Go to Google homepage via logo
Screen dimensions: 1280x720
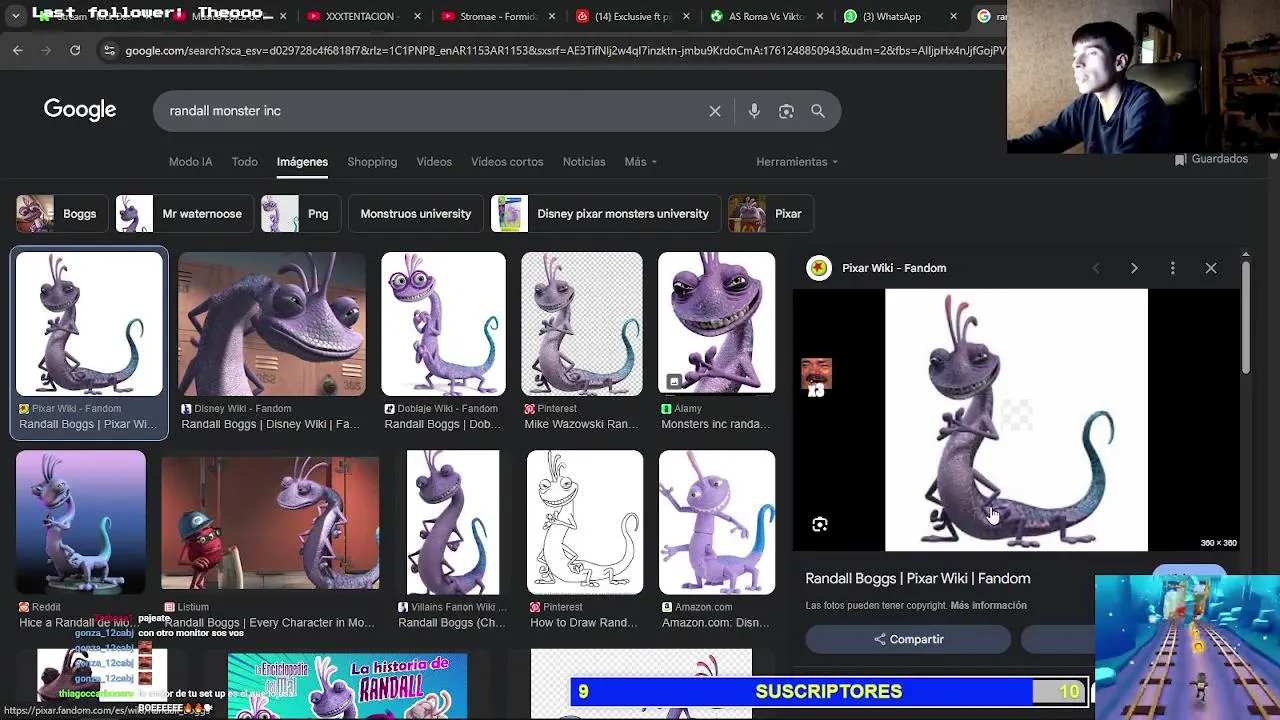click(80, 110)
